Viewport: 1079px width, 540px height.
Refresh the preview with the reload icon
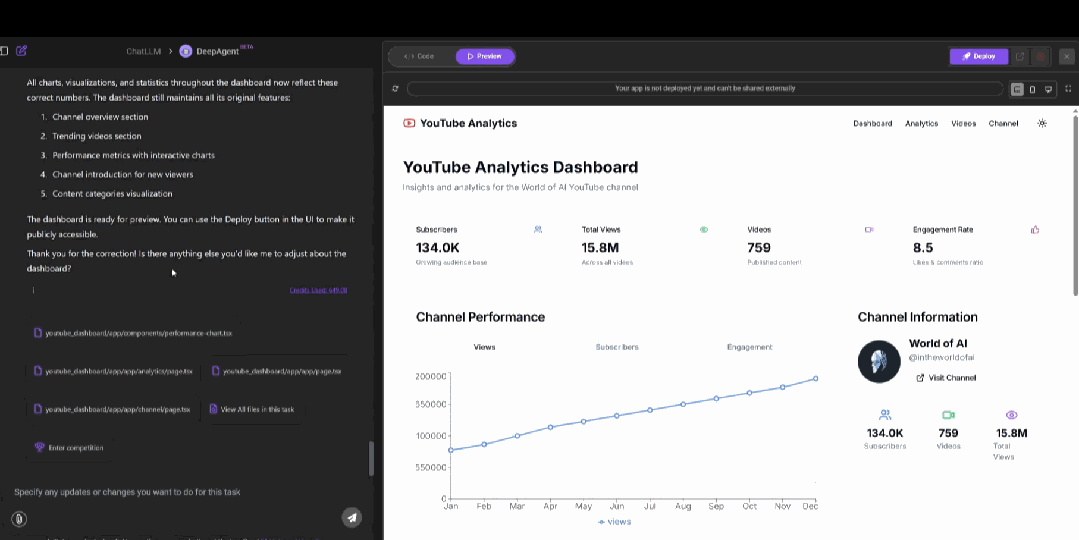pyautogui.click(x=395, y=89)
